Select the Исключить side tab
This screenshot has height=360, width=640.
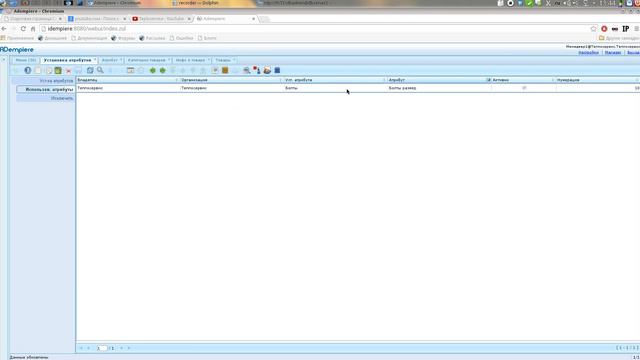point(45,98)
